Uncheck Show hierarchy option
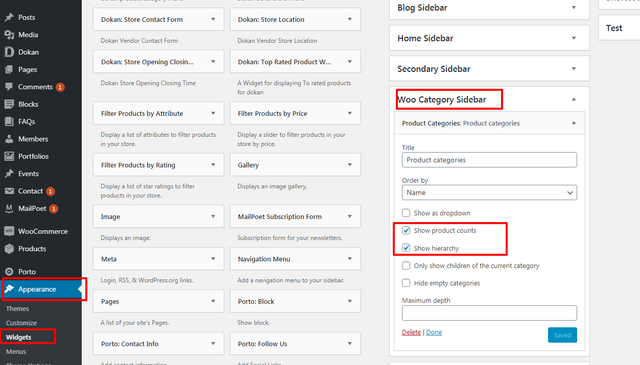Screen dimensions: 640x365 tap(406, 248)
